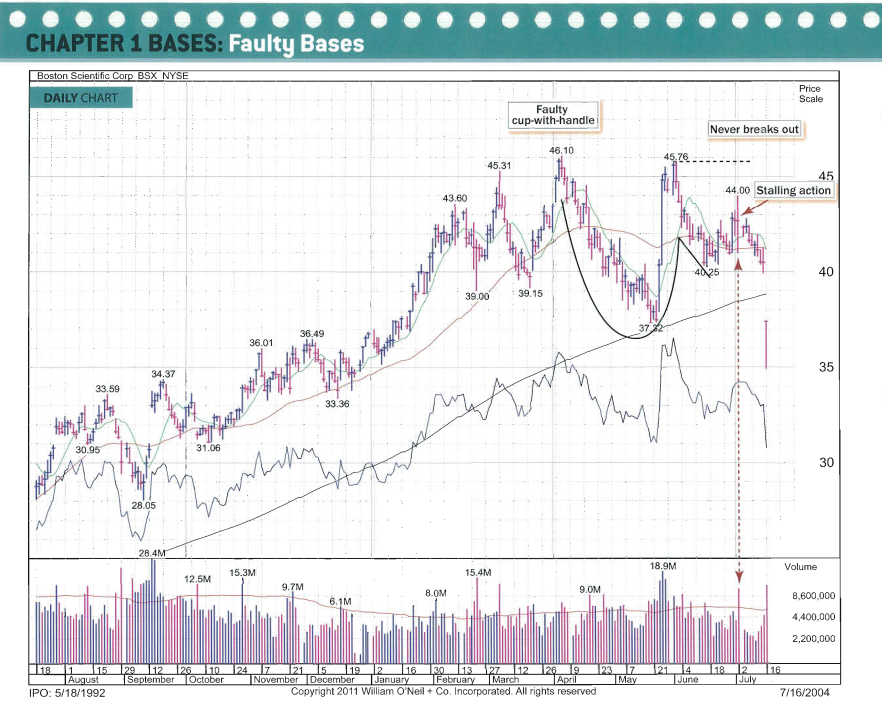Click the Boston Scientific Corp BSX NYSE title
The width and height of the screenshot is (882, 702).
pyautogui.click(x=112, y=76)
